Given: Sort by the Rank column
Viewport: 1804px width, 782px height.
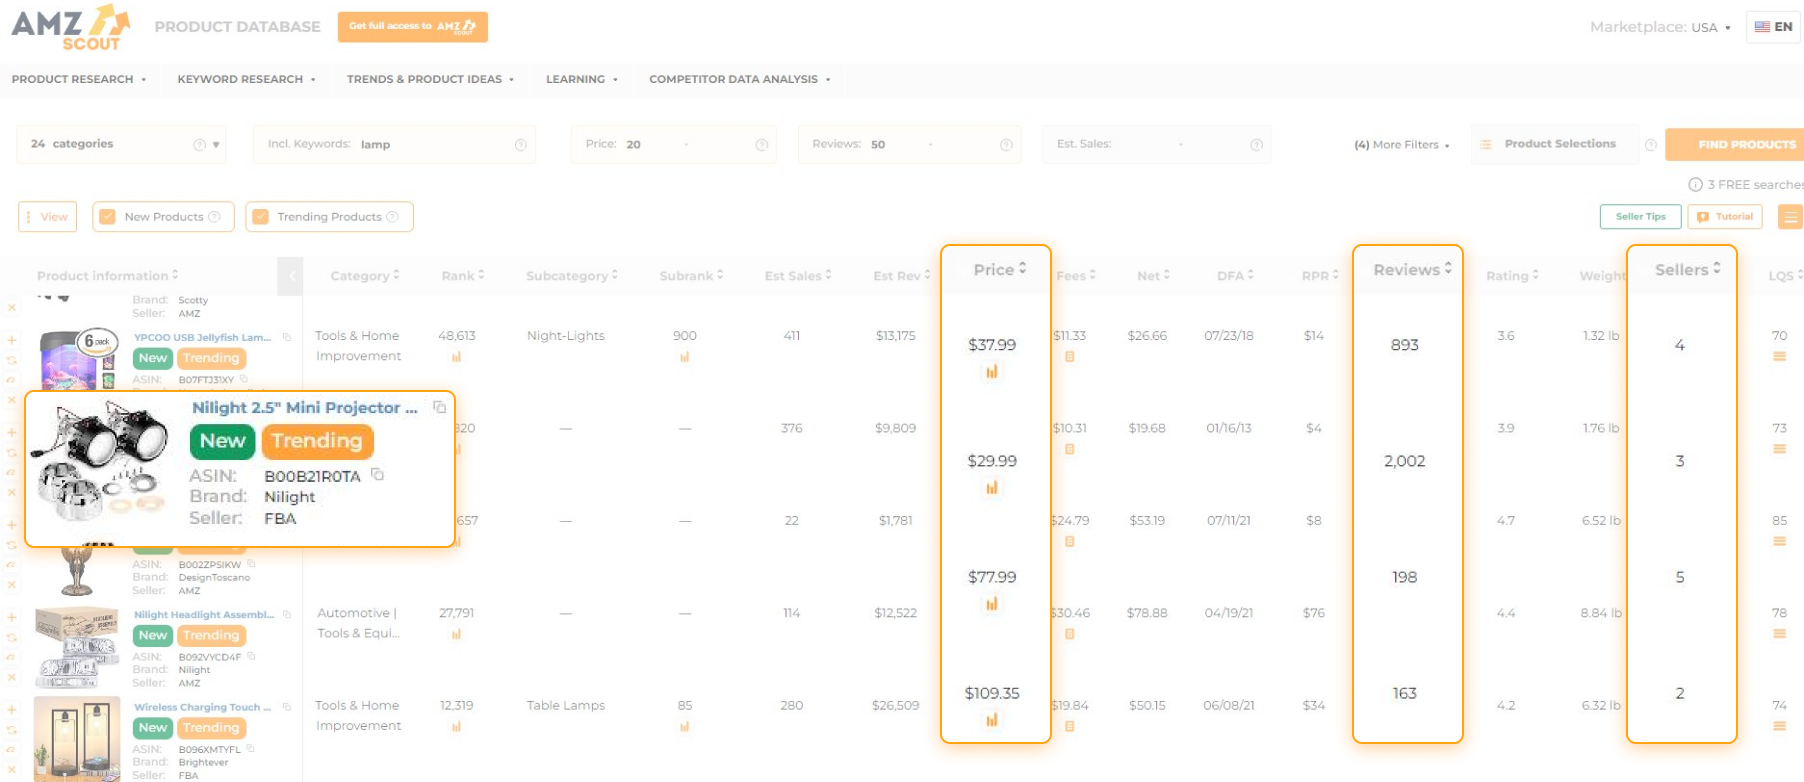Looking at the screenshot, I should (463, 276).
